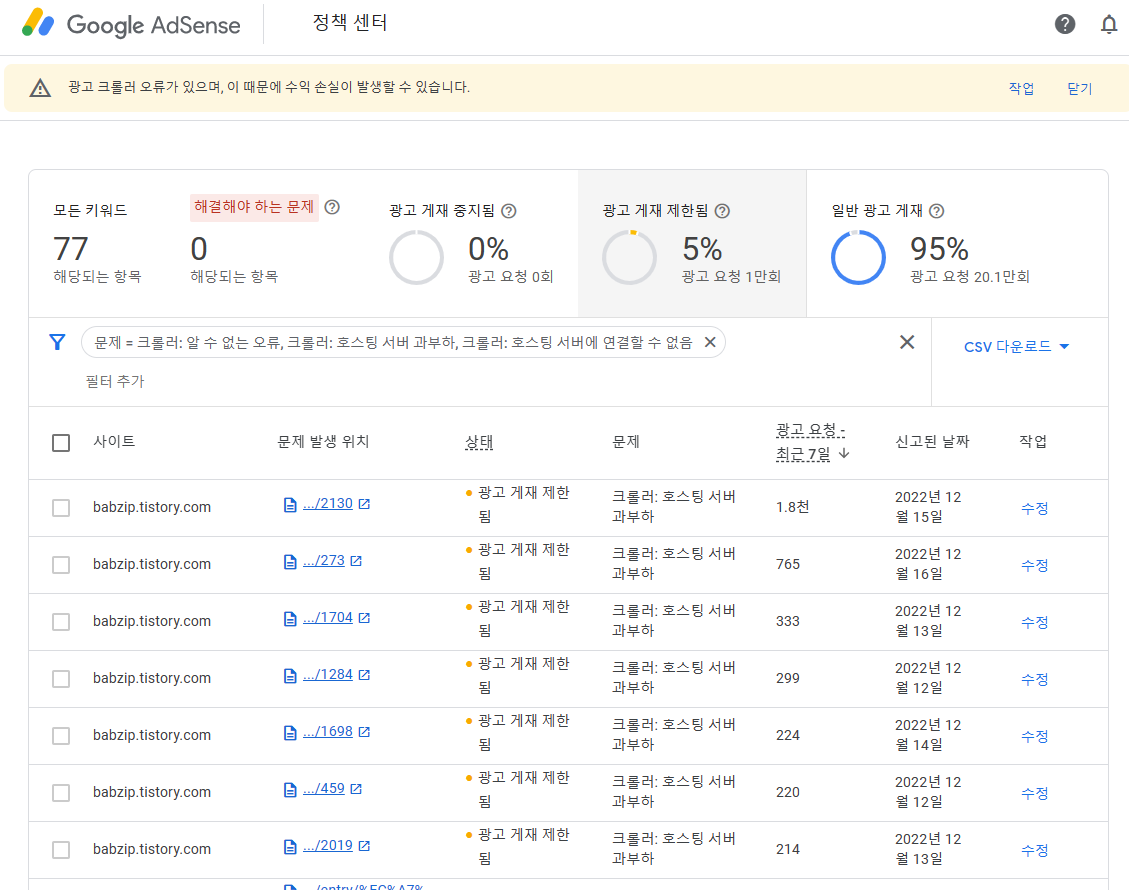The width and height of the screenshot is (1129, 890).
Task: Click the 2022년 12월 16일 date cell
Action: tap(928, 564)
